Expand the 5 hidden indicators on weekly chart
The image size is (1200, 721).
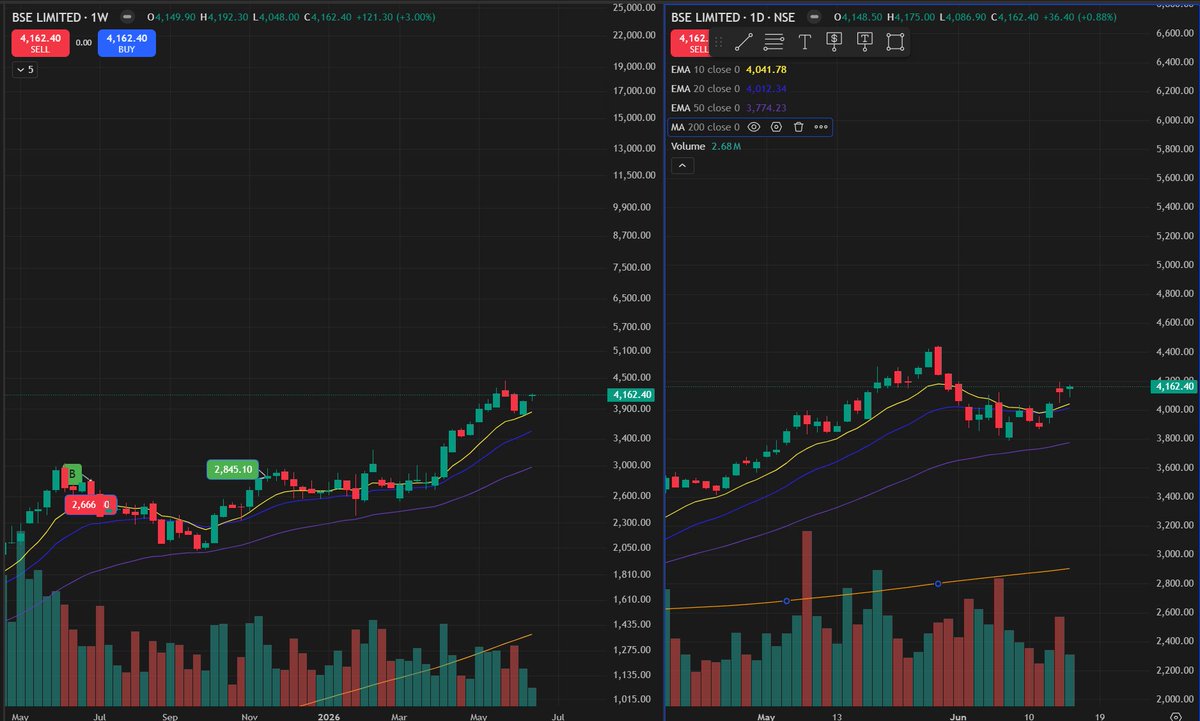[24, 70]
